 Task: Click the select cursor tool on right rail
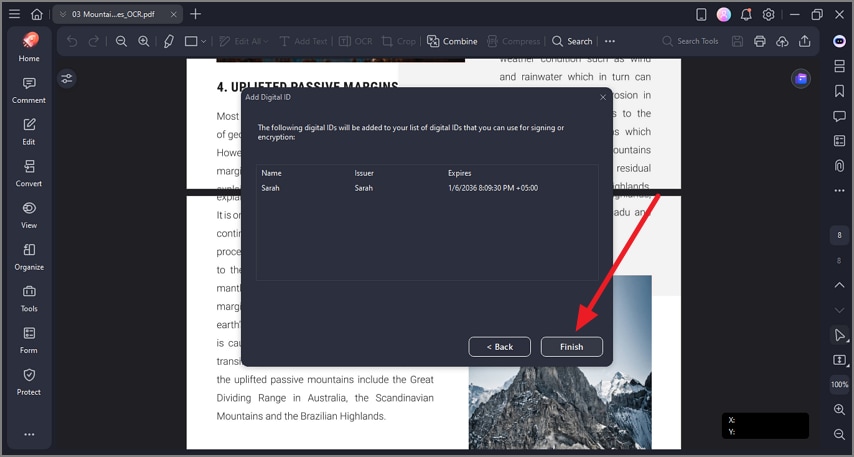tap(839, 335)
